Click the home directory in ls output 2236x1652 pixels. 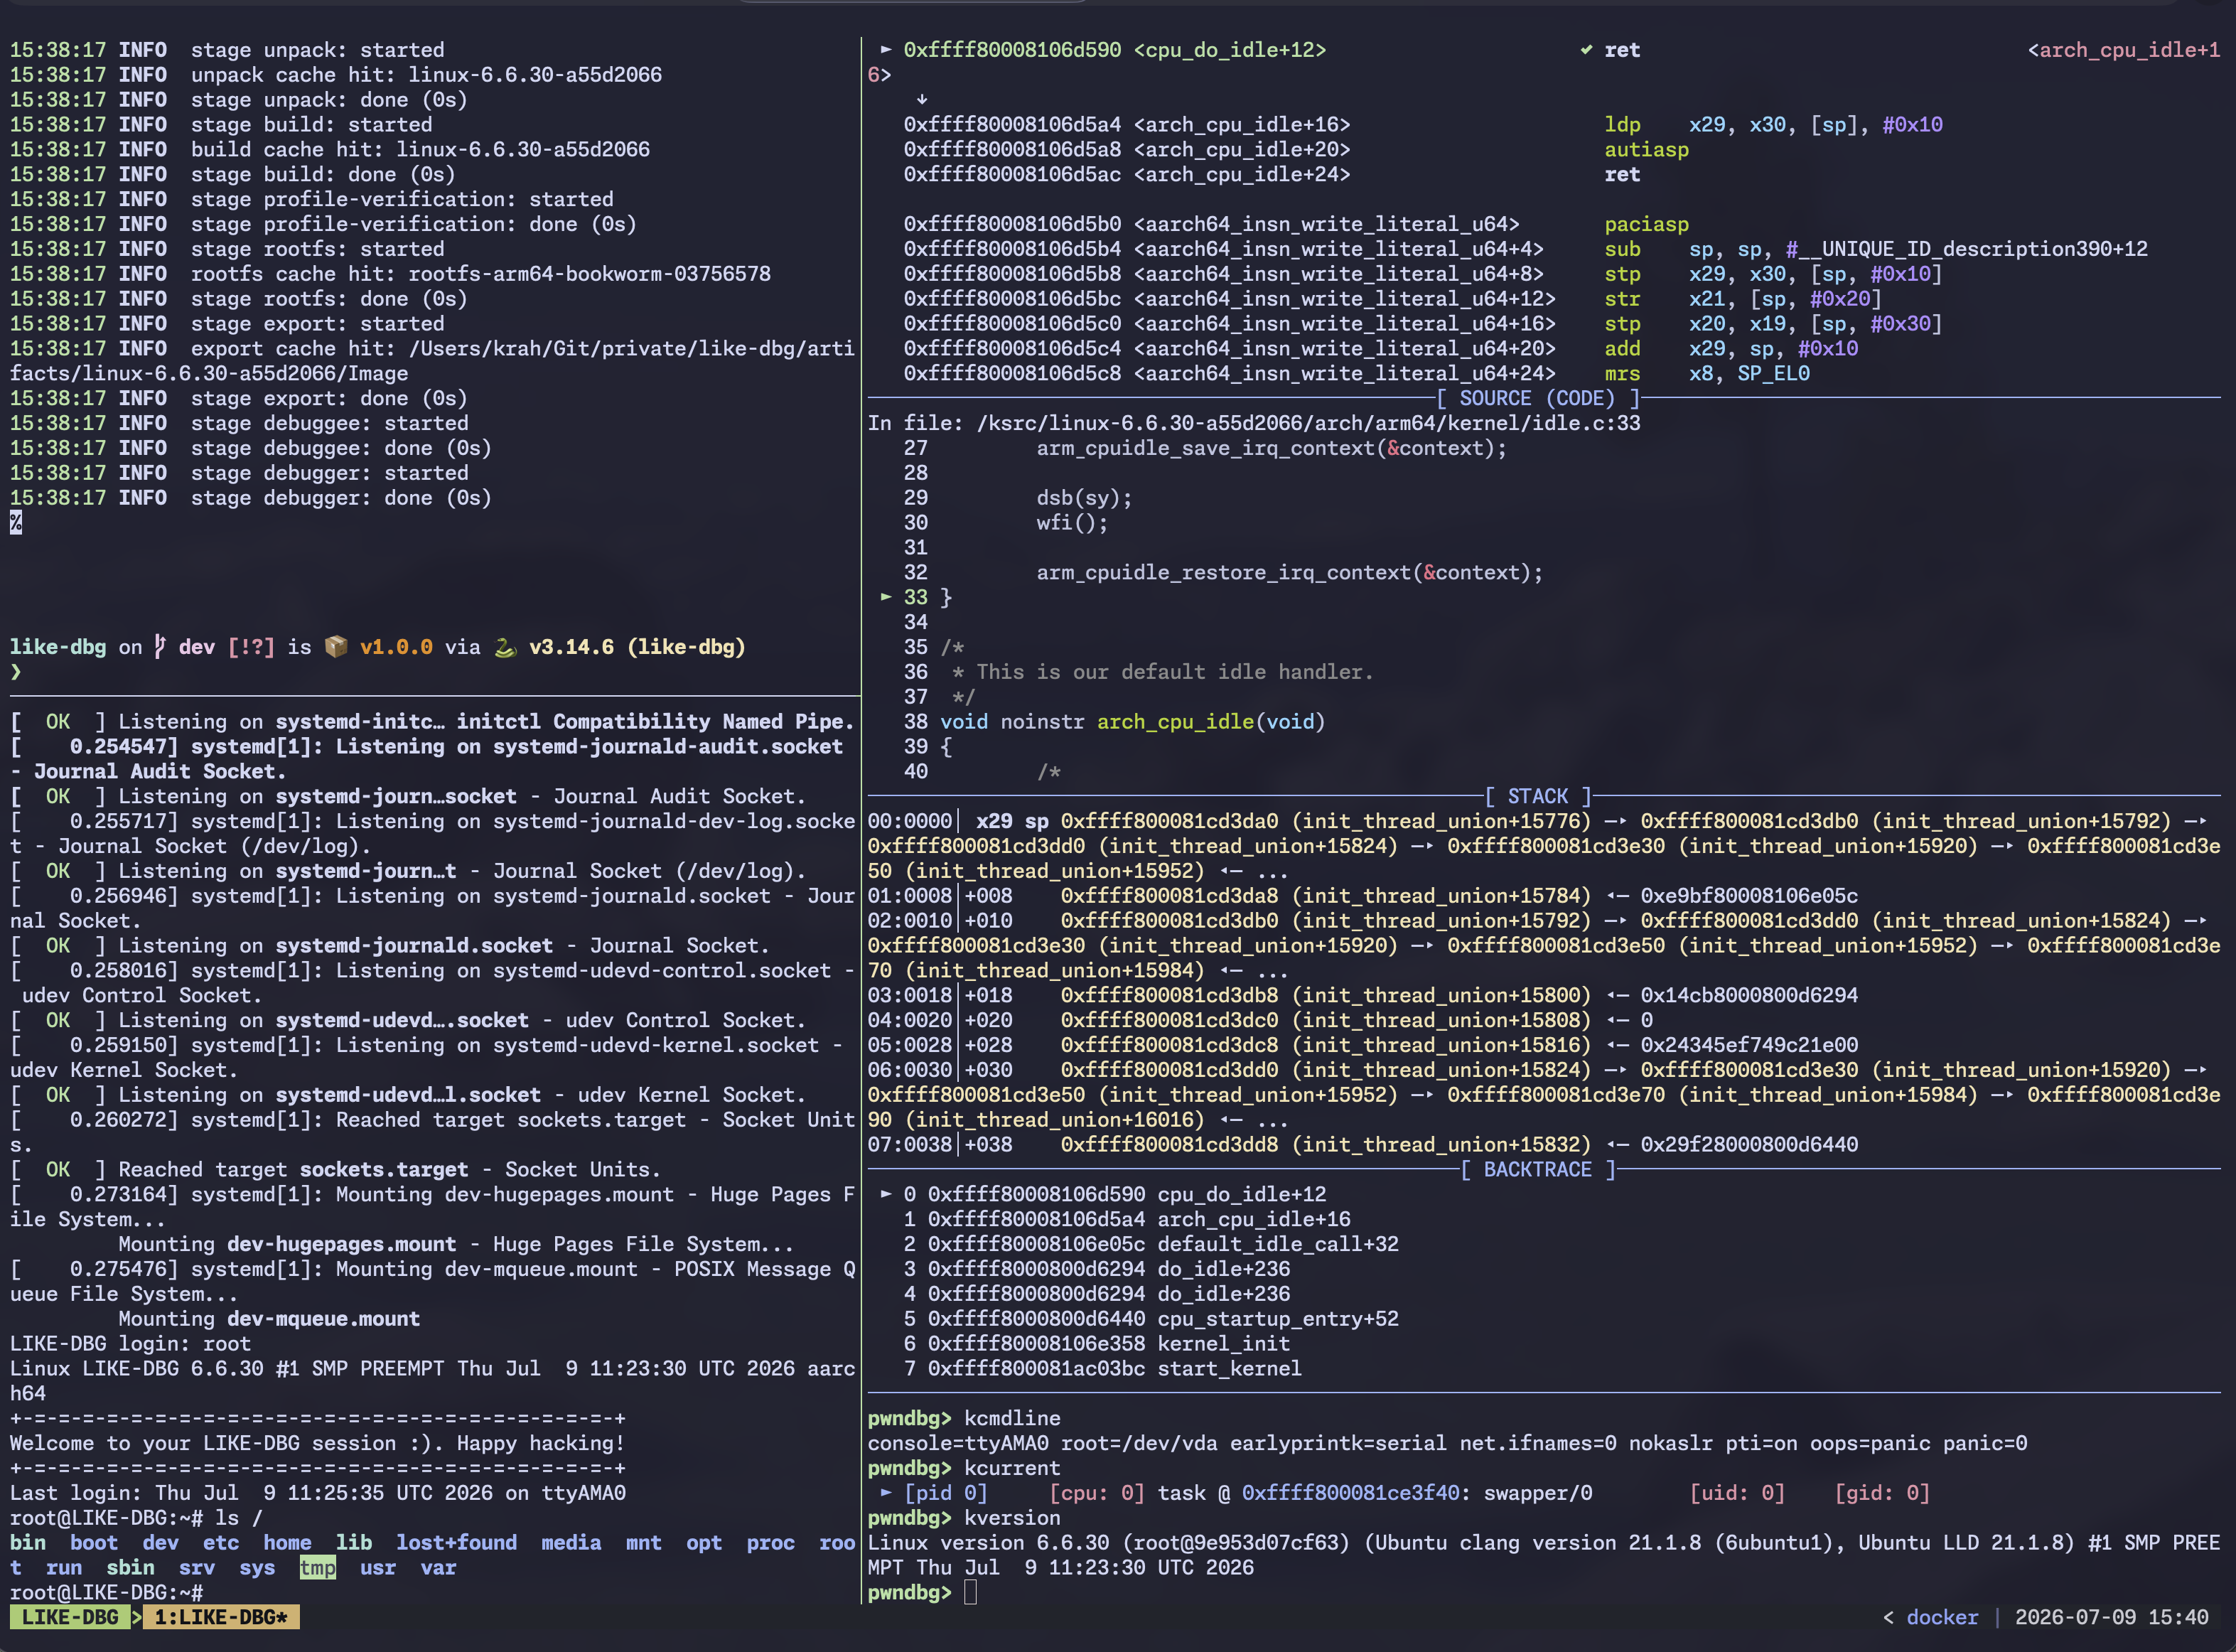pos(287,1543)
